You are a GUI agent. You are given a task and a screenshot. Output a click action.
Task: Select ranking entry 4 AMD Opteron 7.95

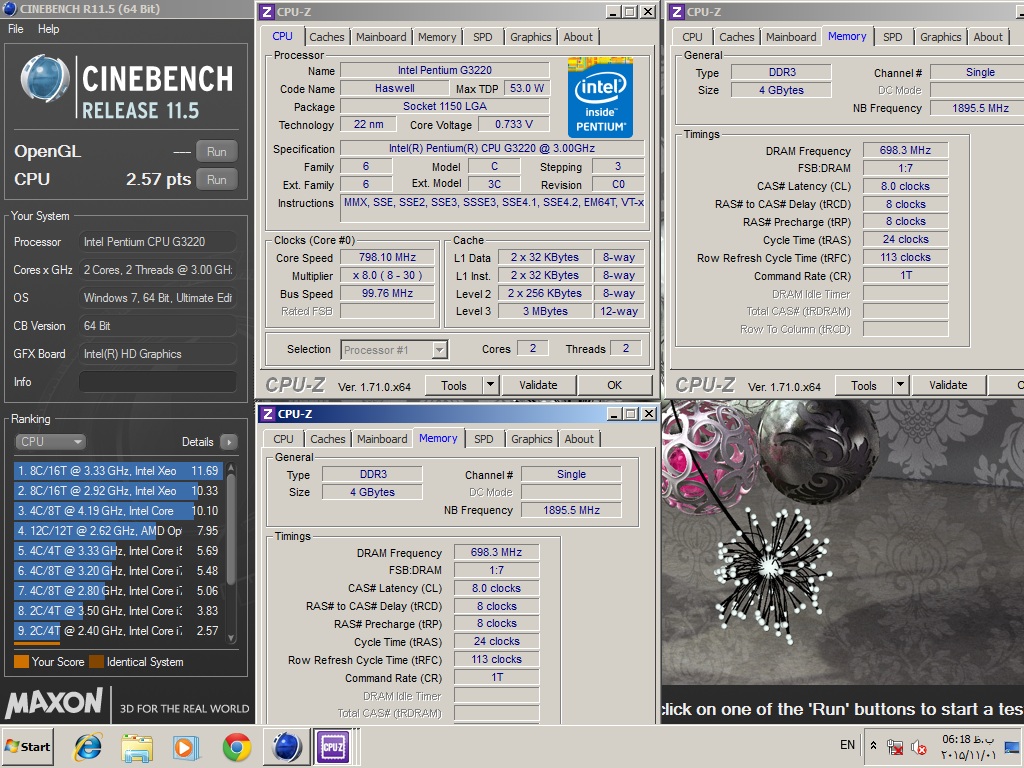click(x=118, y=530)
